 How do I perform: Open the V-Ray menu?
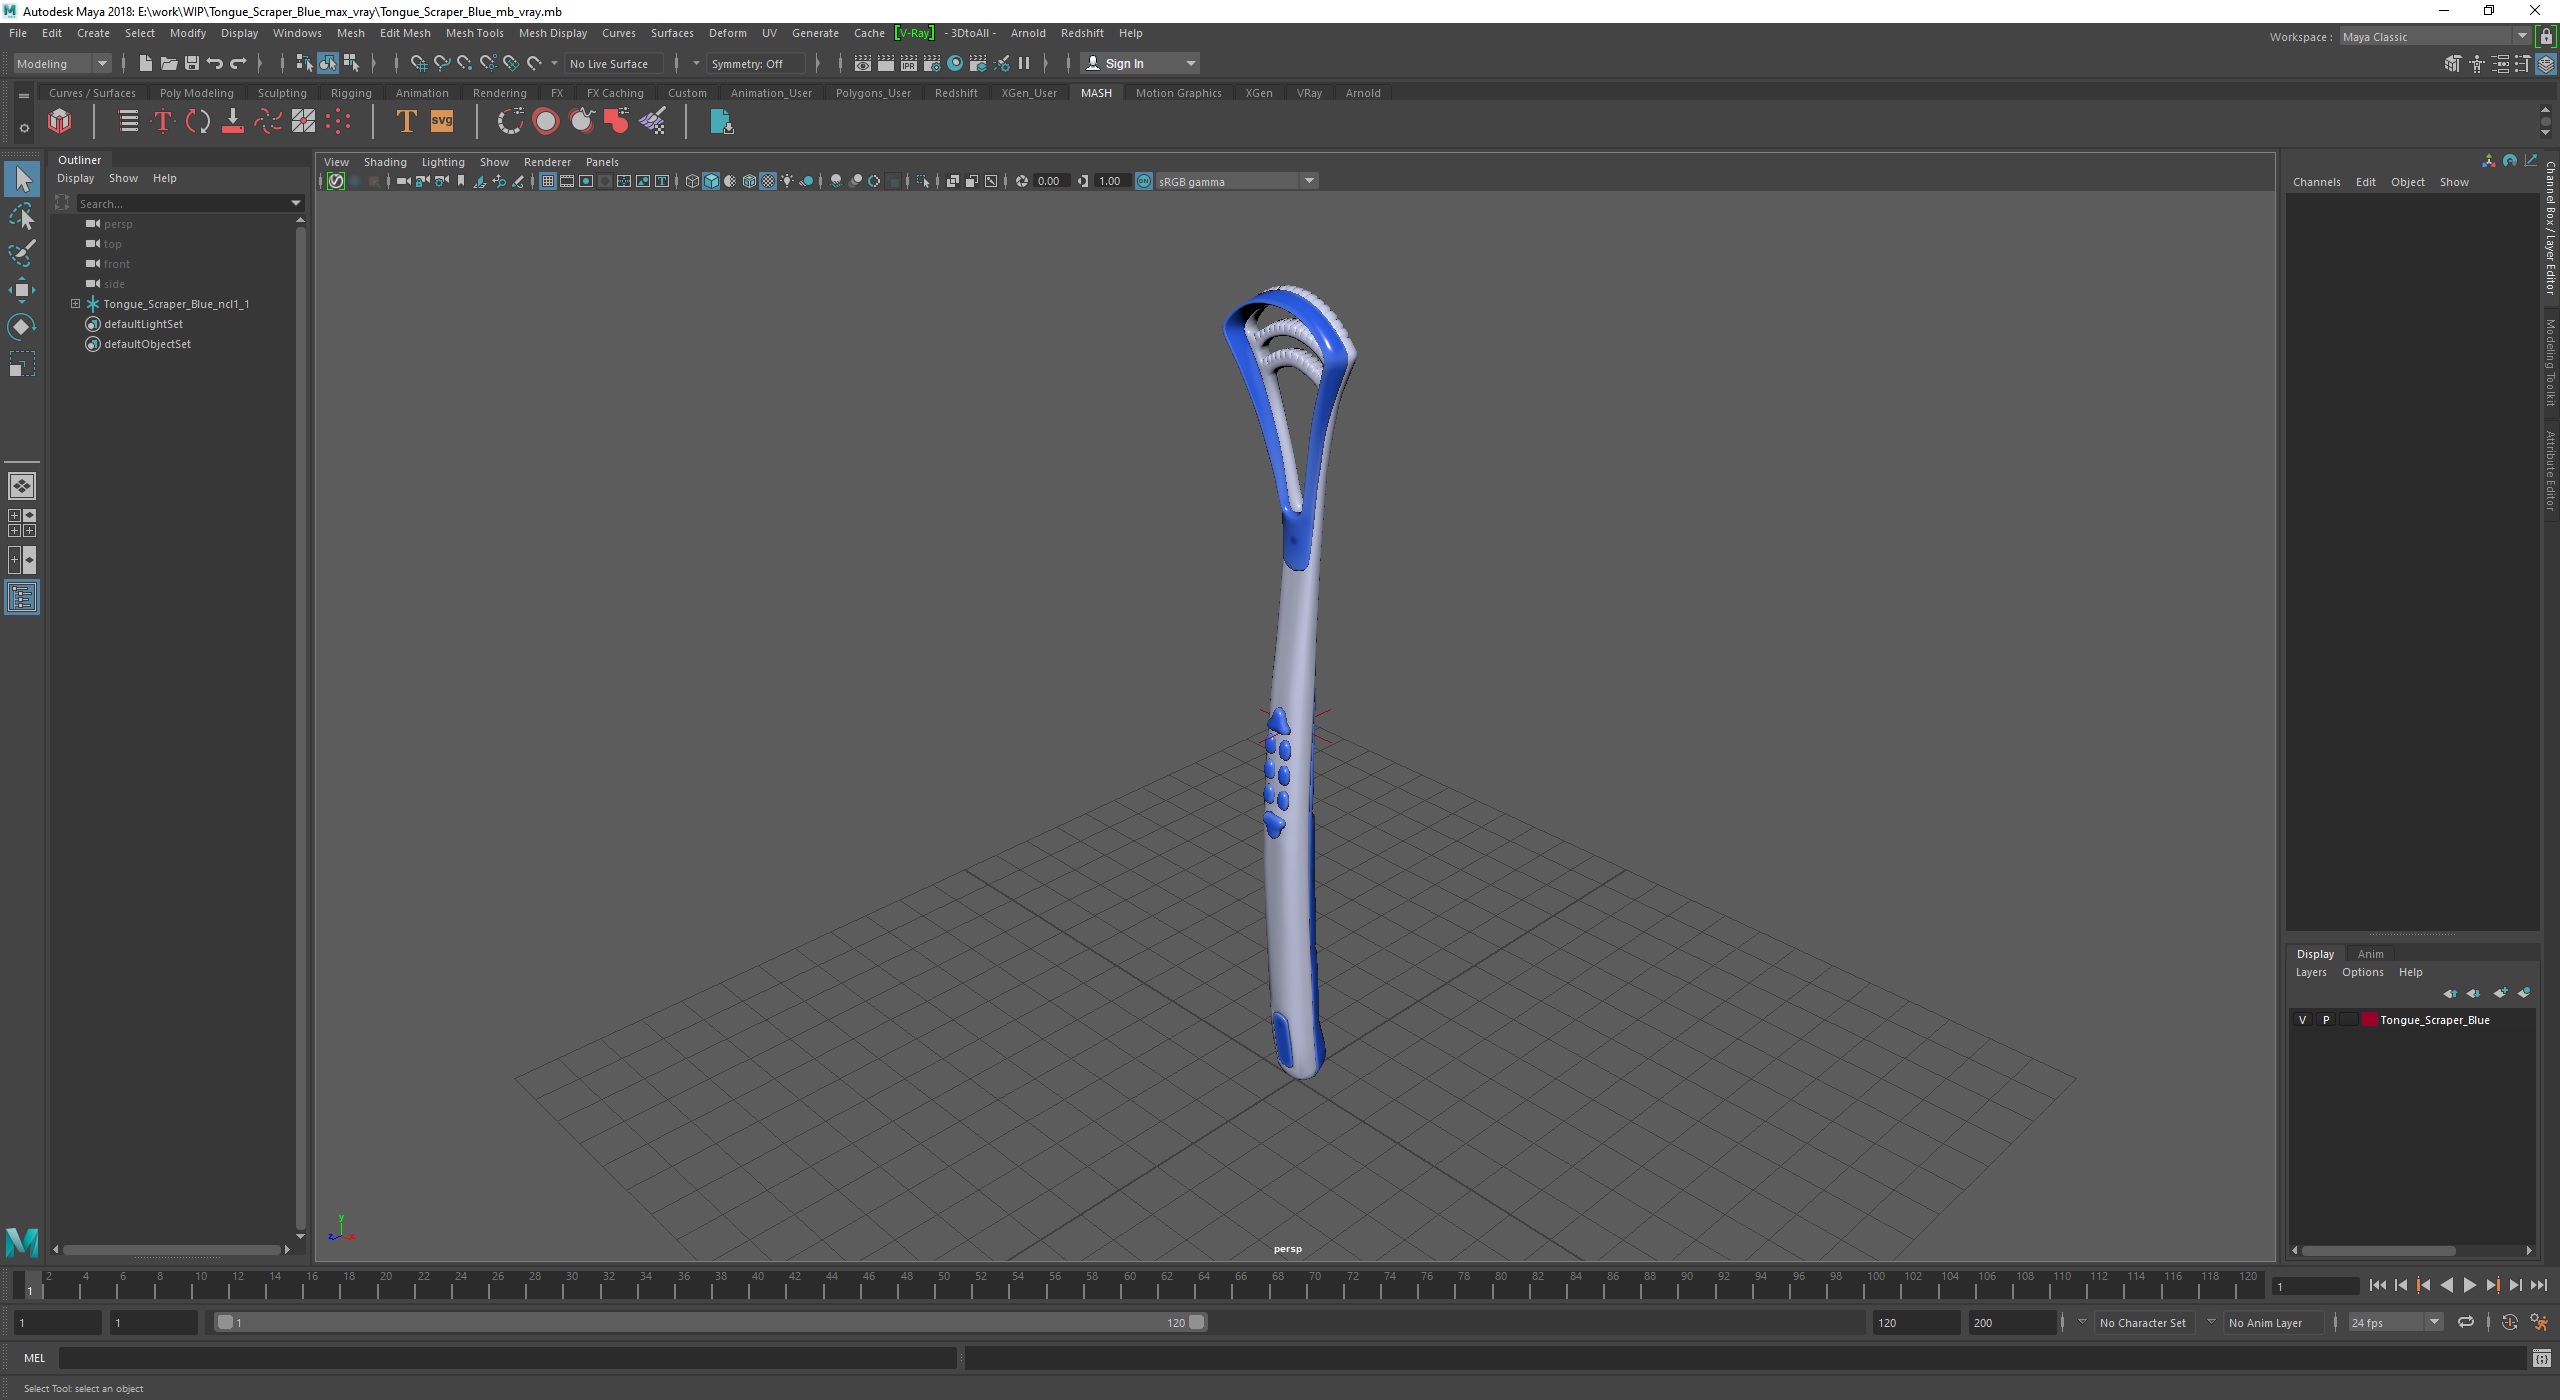(914, 33)
